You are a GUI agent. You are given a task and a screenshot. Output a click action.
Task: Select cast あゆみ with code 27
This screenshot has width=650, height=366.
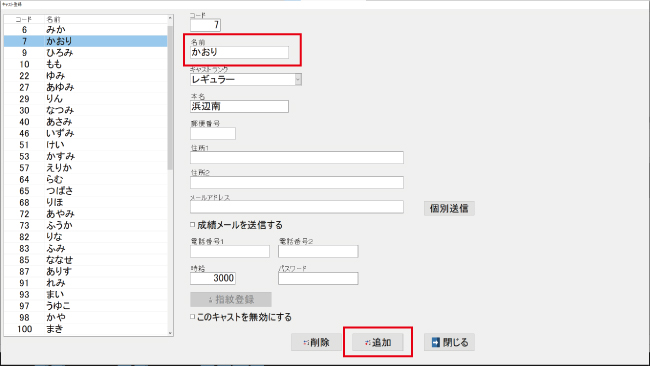[85, 87]
